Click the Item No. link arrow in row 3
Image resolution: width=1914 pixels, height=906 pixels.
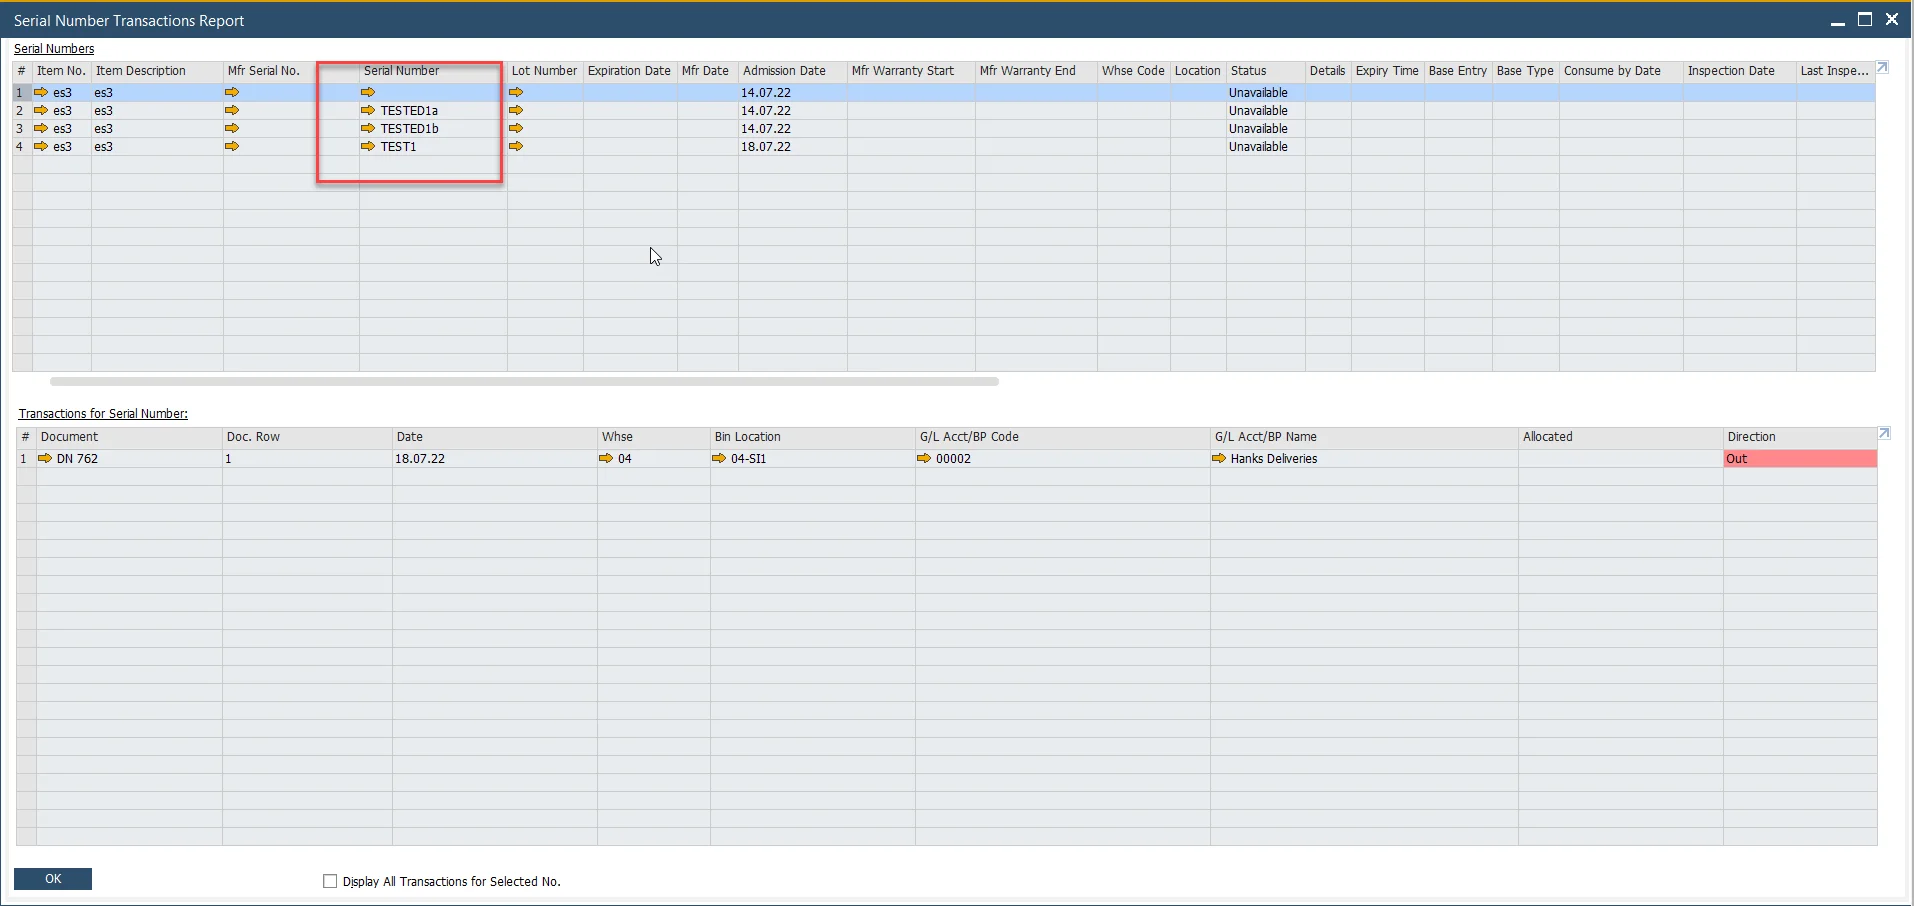(40, 128)
